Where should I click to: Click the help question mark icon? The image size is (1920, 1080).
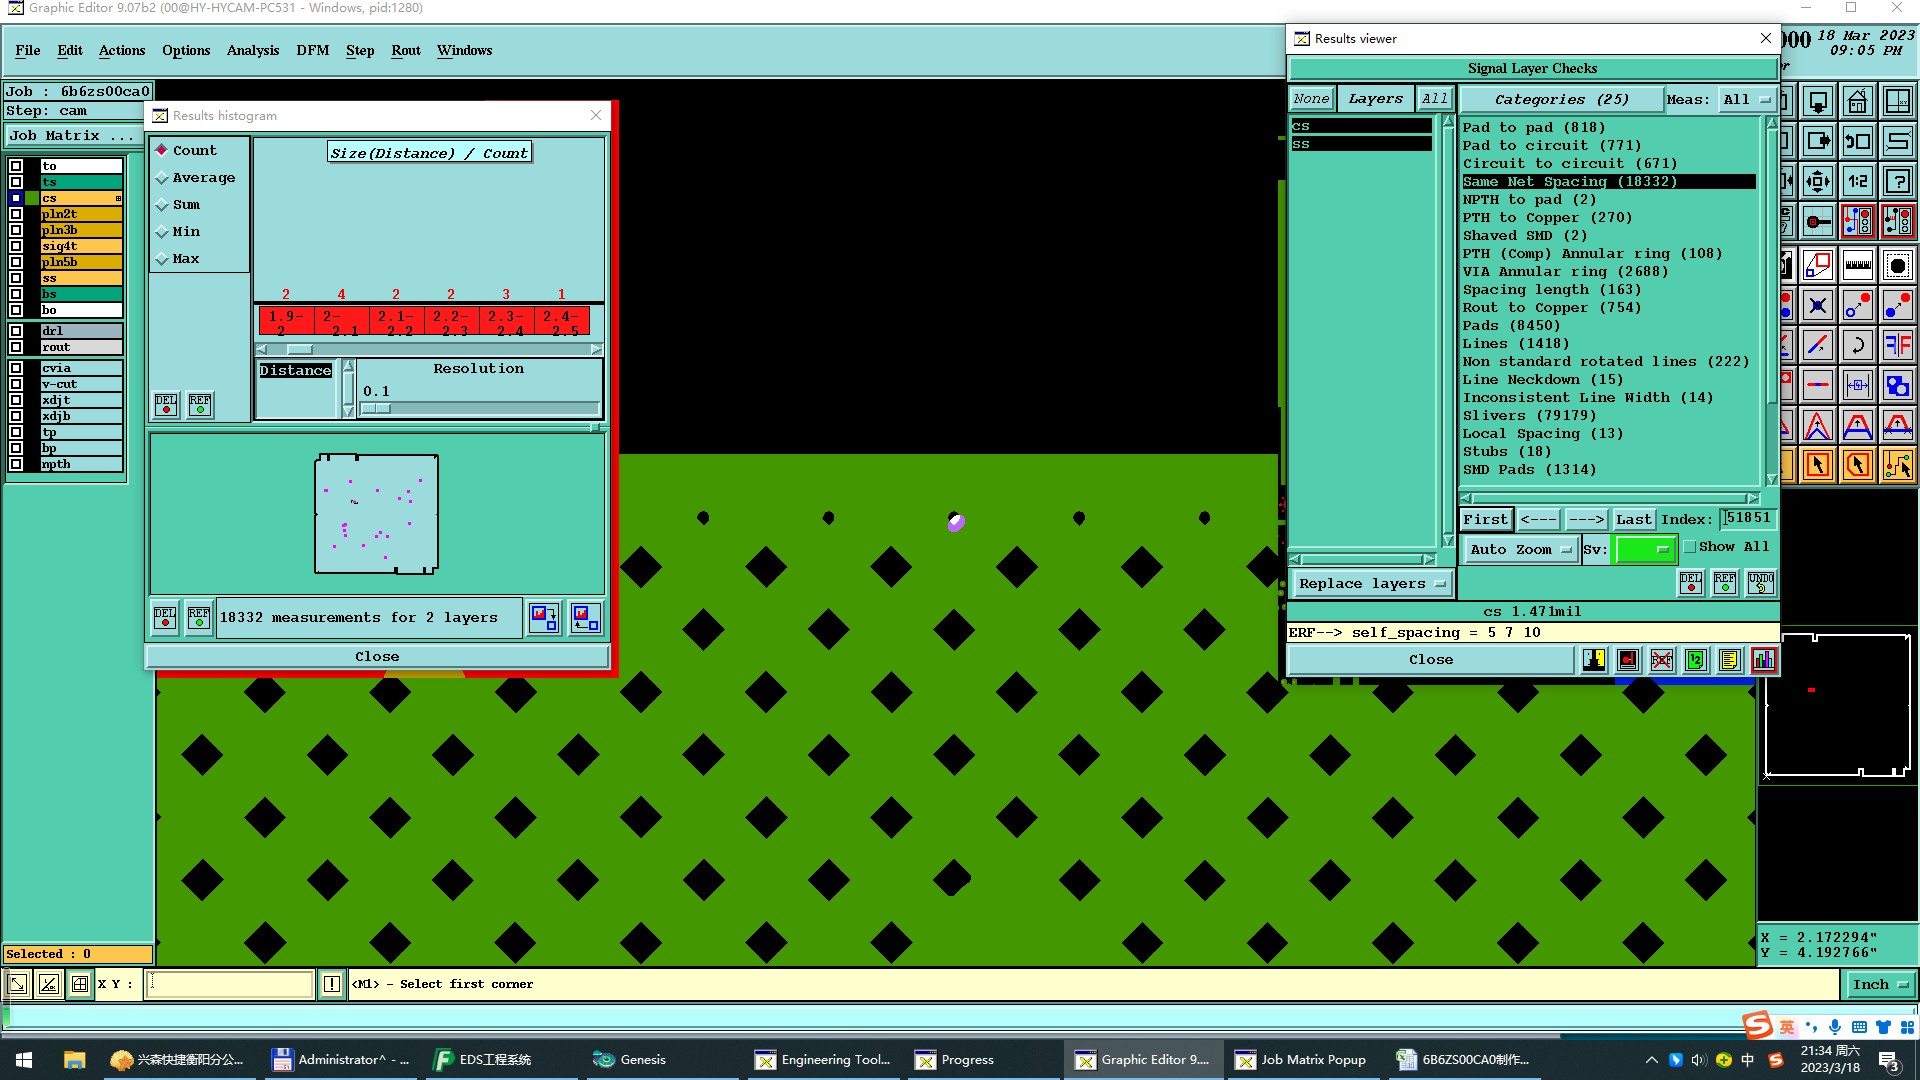(x=1897, y=181)
